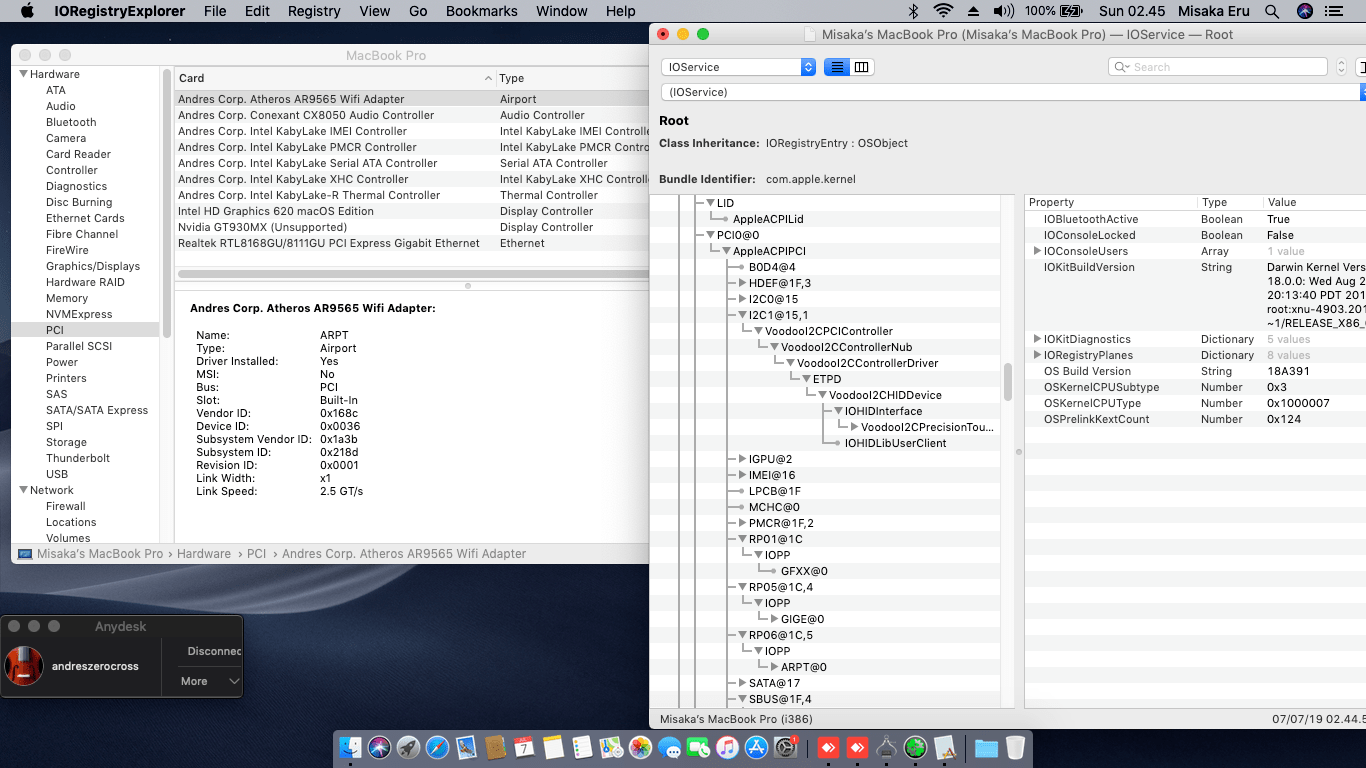Open App Store from the dock
1366x768 pixels.
[756, 748]
